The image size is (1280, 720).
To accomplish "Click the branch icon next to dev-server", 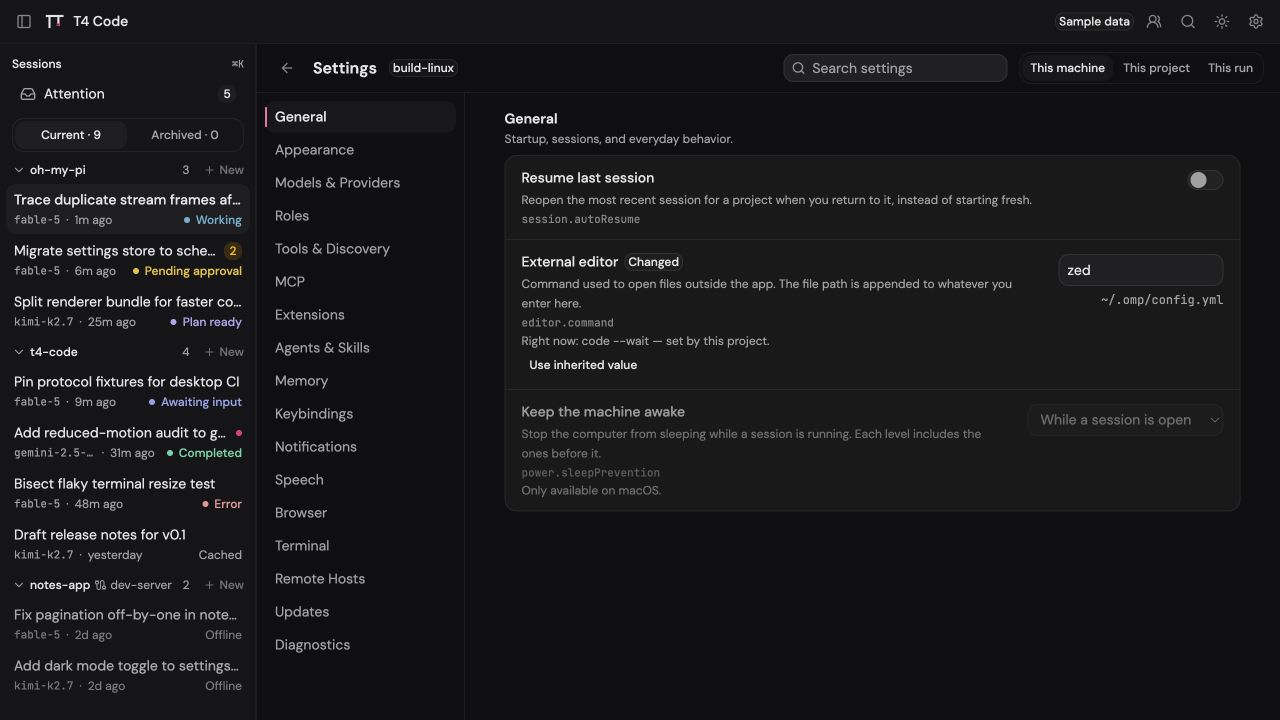I will click(x=100, y=585).
